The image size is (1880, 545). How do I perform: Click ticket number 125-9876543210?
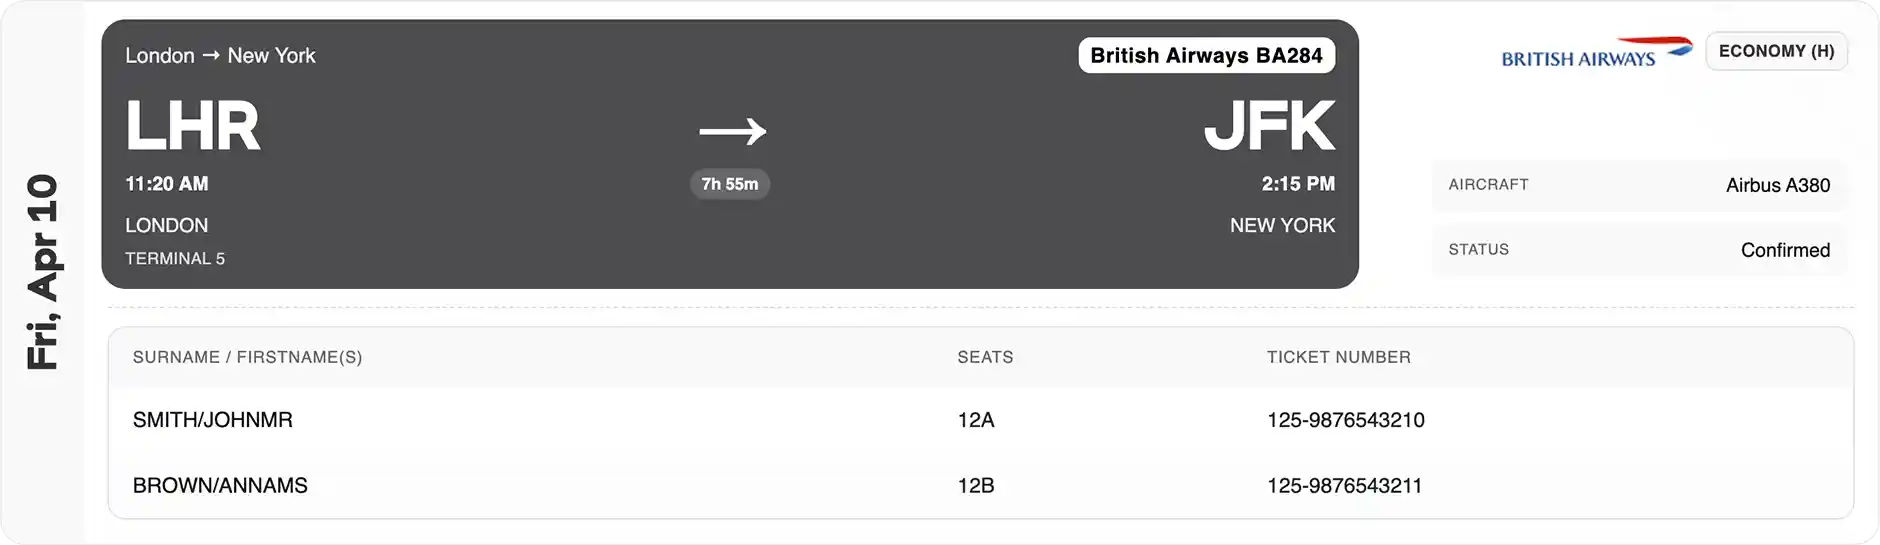pyautogui.click(x=1345, y=420)
